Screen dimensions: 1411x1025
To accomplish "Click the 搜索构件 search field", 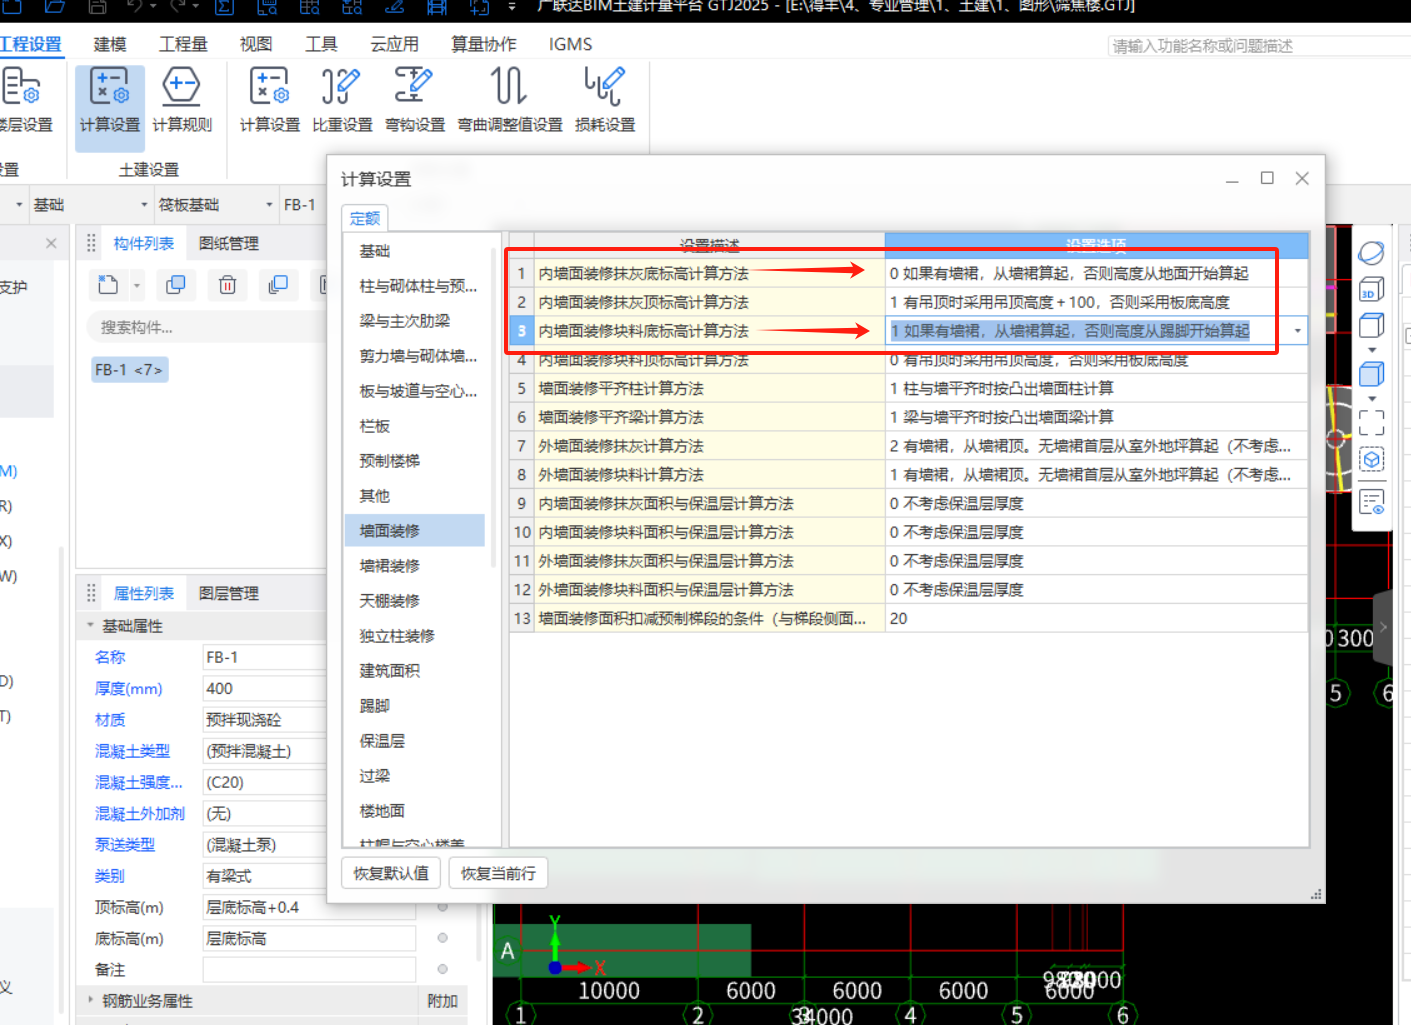I will 205,327.
